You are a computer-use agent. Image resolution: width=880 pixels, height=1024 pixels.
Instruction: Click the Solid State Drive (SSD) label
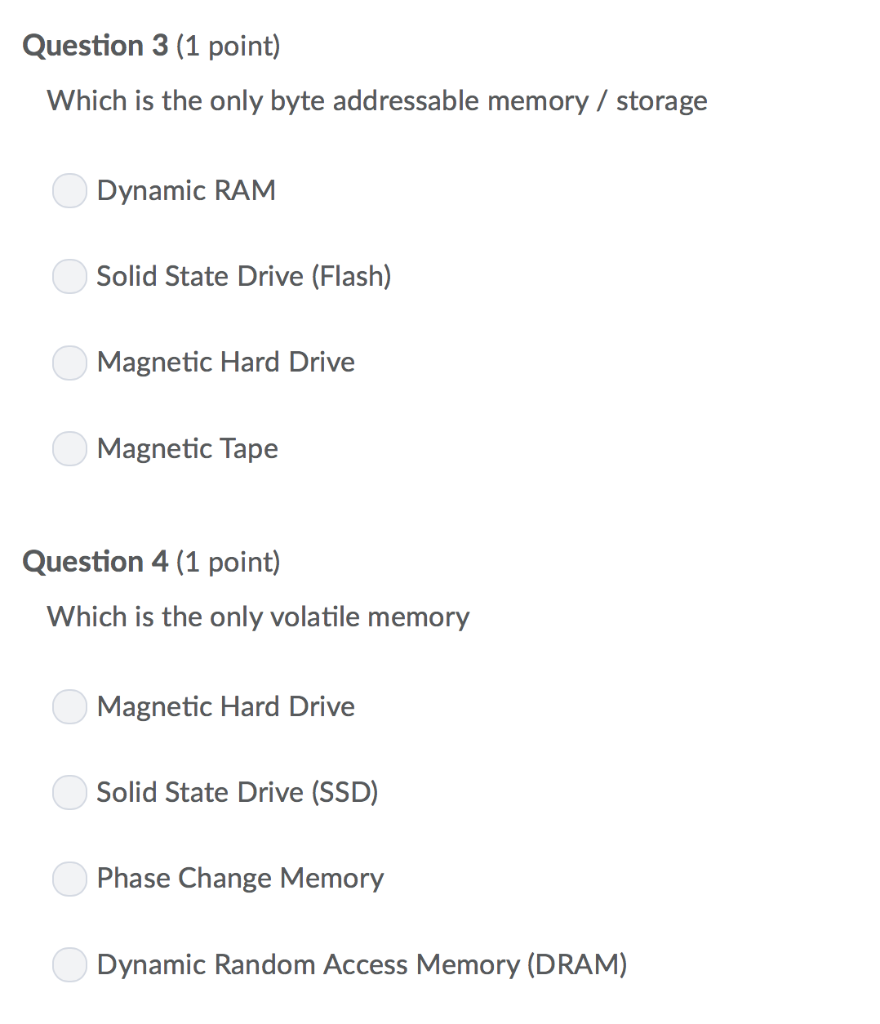pyautogui.click(x=238, y=792)
